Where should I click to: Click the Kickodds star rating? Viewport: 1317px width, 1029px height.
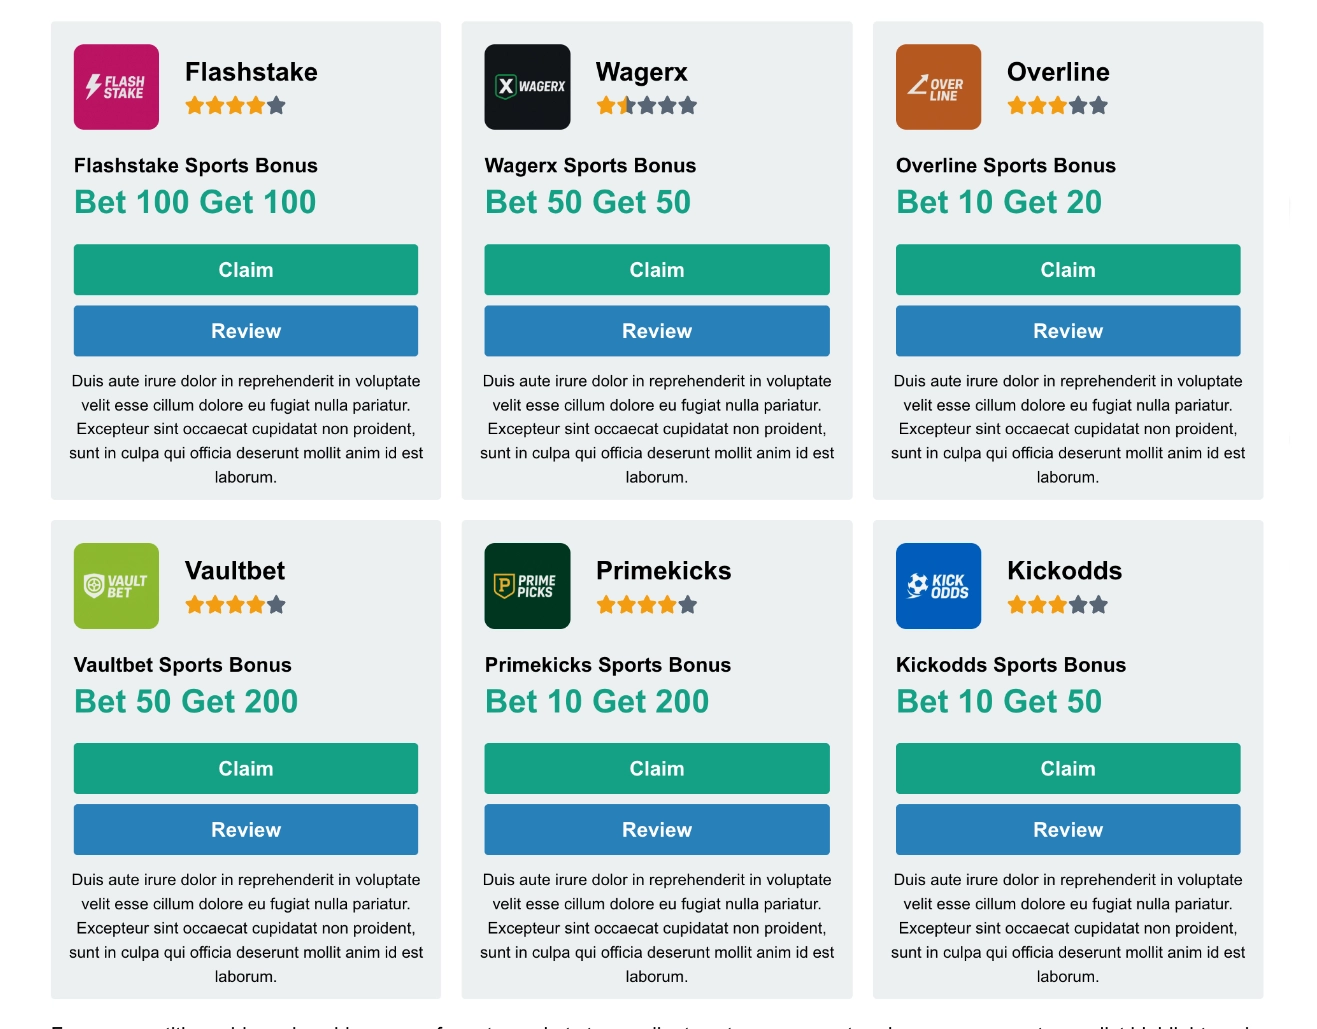(1057, 604)
